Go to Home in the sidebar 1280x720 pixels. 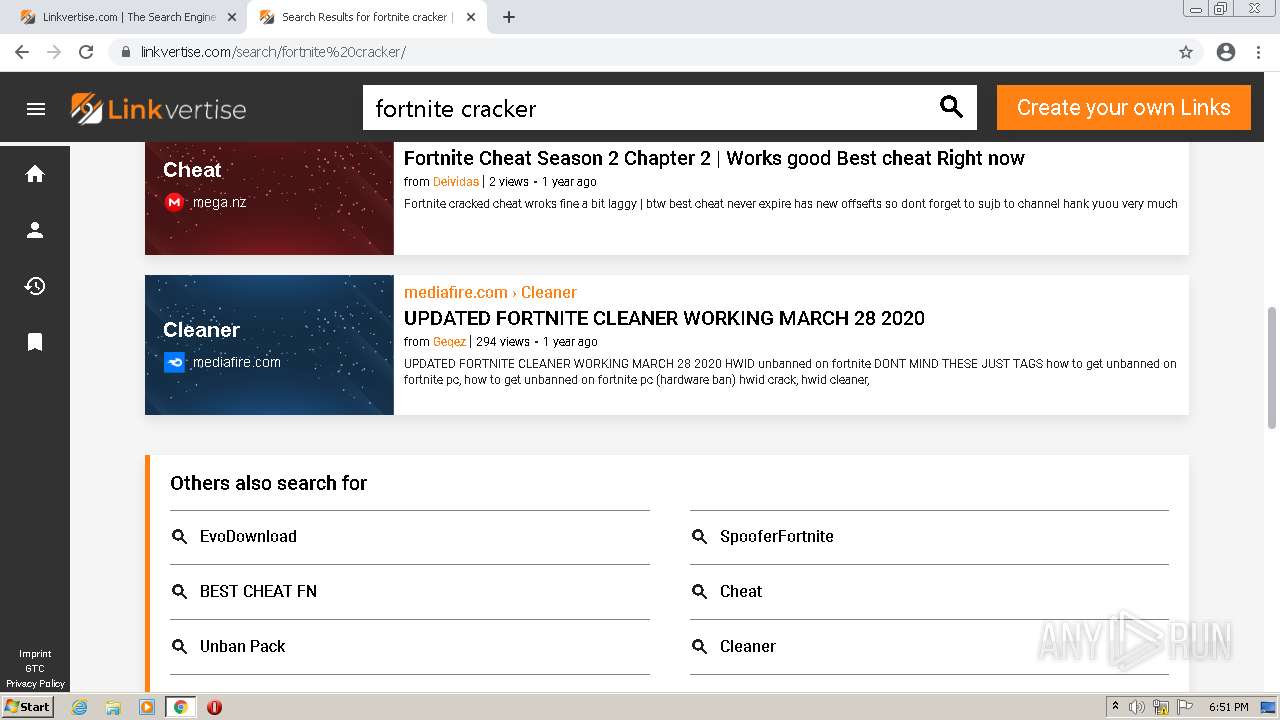[x=35, y=174]
